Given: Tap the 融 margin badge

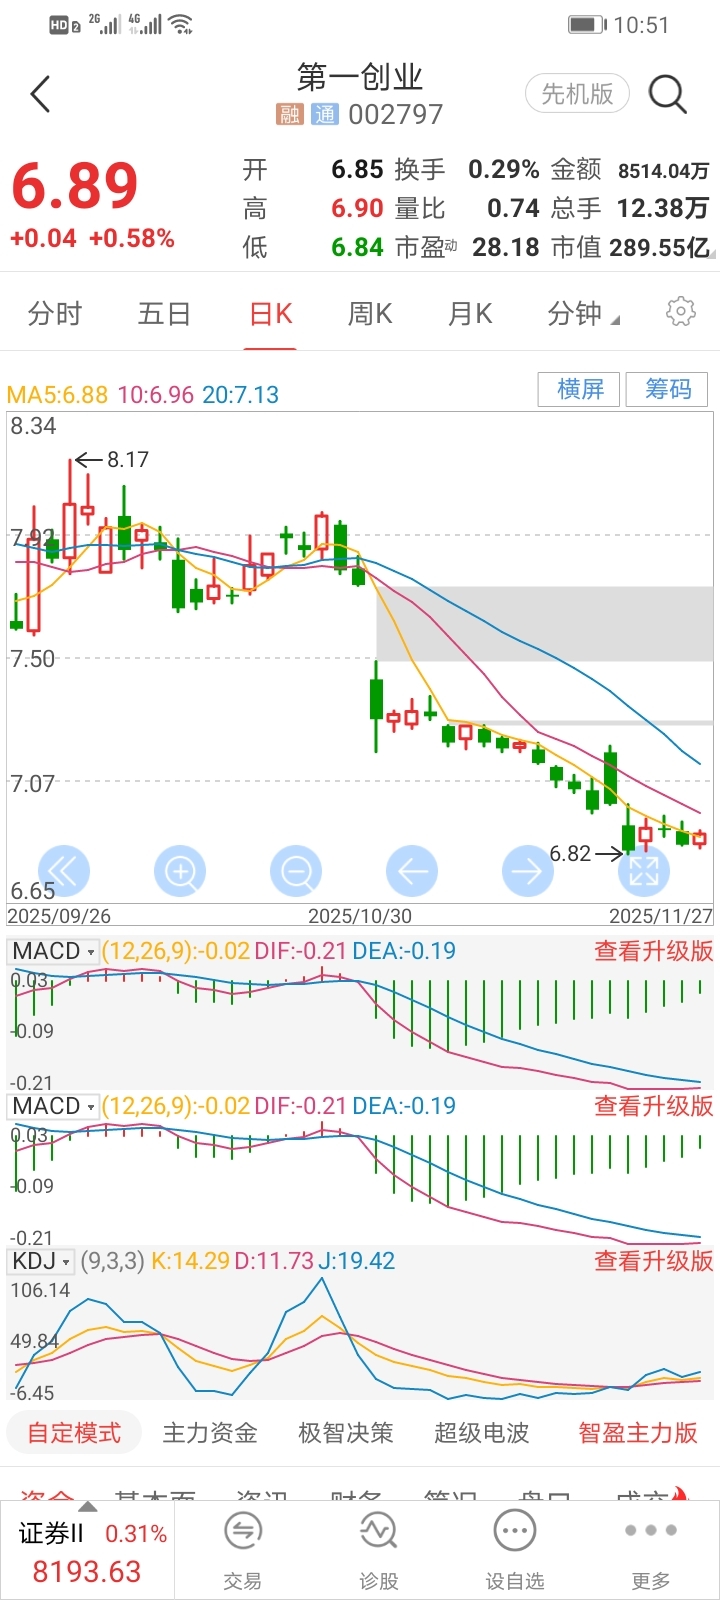Looking at the screenshot, I should [x=290, y=115].
